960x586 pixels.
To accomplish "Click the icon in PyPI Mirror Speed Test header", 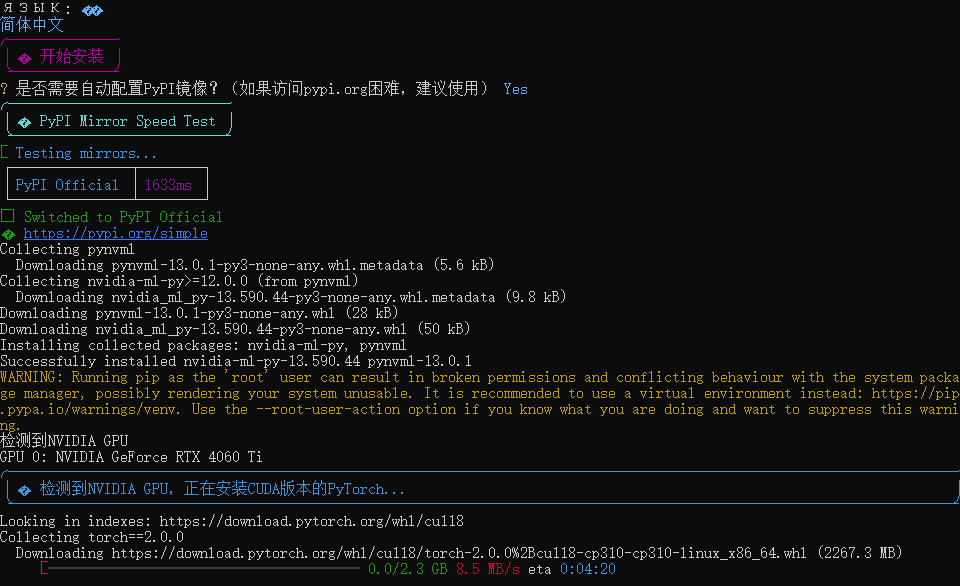I will point(24,122).
